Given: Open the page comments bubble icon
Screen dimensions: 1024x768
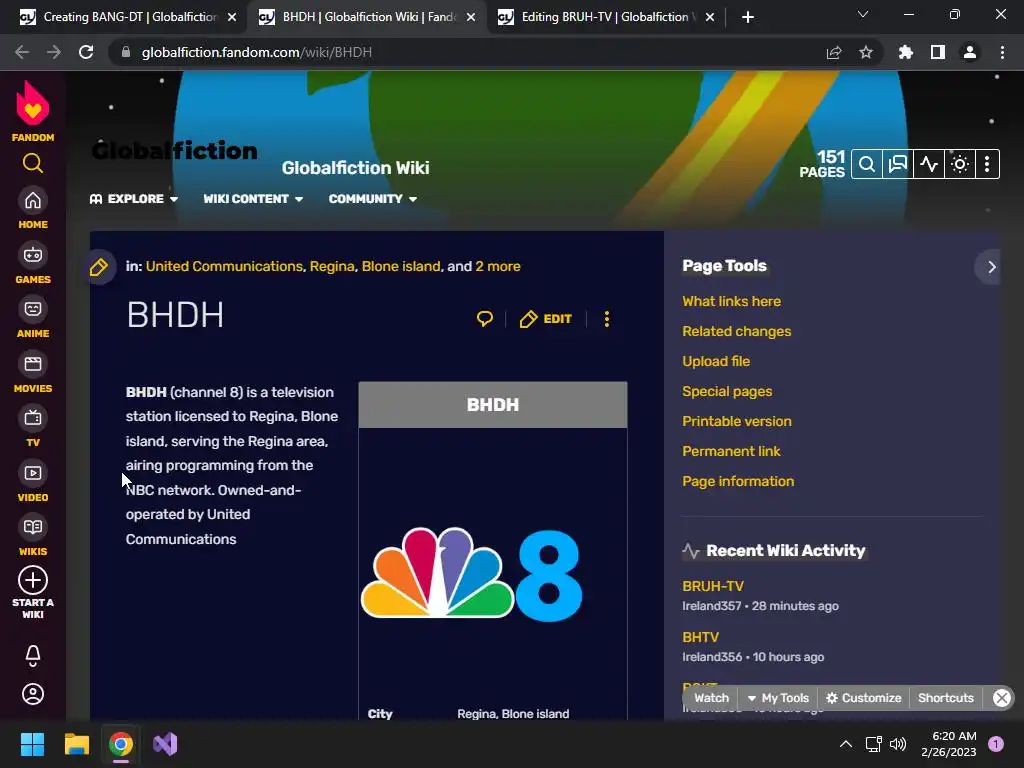Looking at the screenshot, I should pyautogui.click(x=485, y=319).
